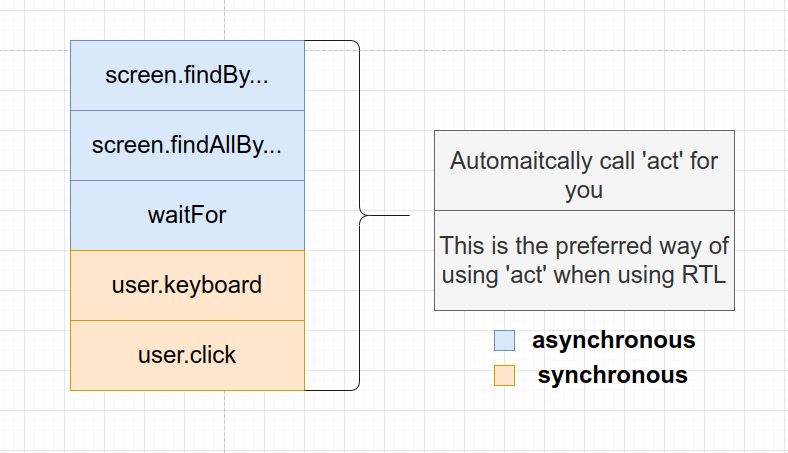This screenshot has height=453, width=788.
Task: Click the 'user.keyboard' text label
Action: point(187,285)
